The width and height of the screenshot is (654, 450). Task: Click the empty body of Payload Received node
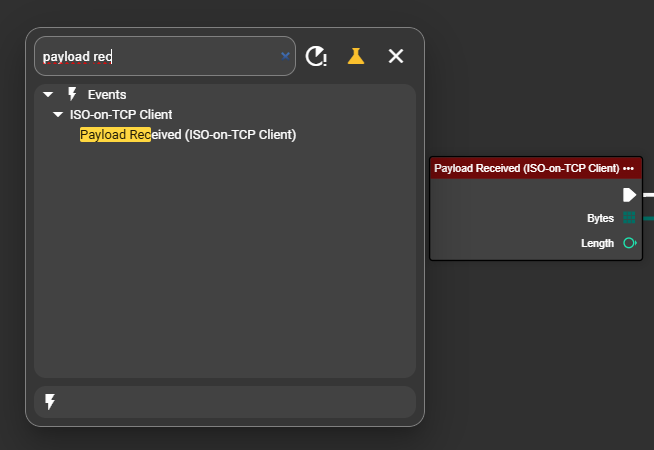(500, 220)
